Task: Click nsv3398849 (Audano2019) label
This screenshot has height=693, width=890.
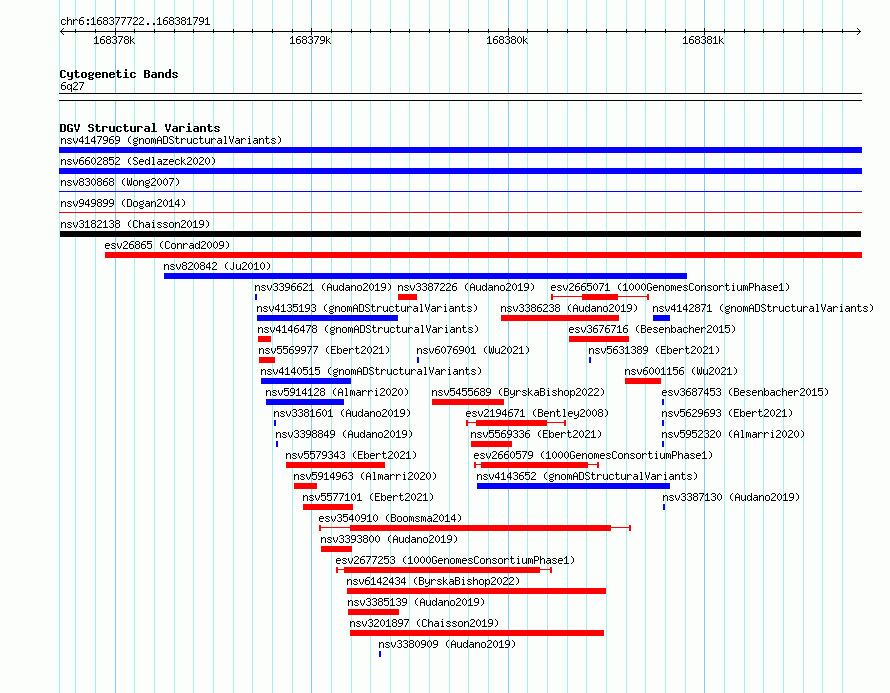Action: [x=344, y=434]
